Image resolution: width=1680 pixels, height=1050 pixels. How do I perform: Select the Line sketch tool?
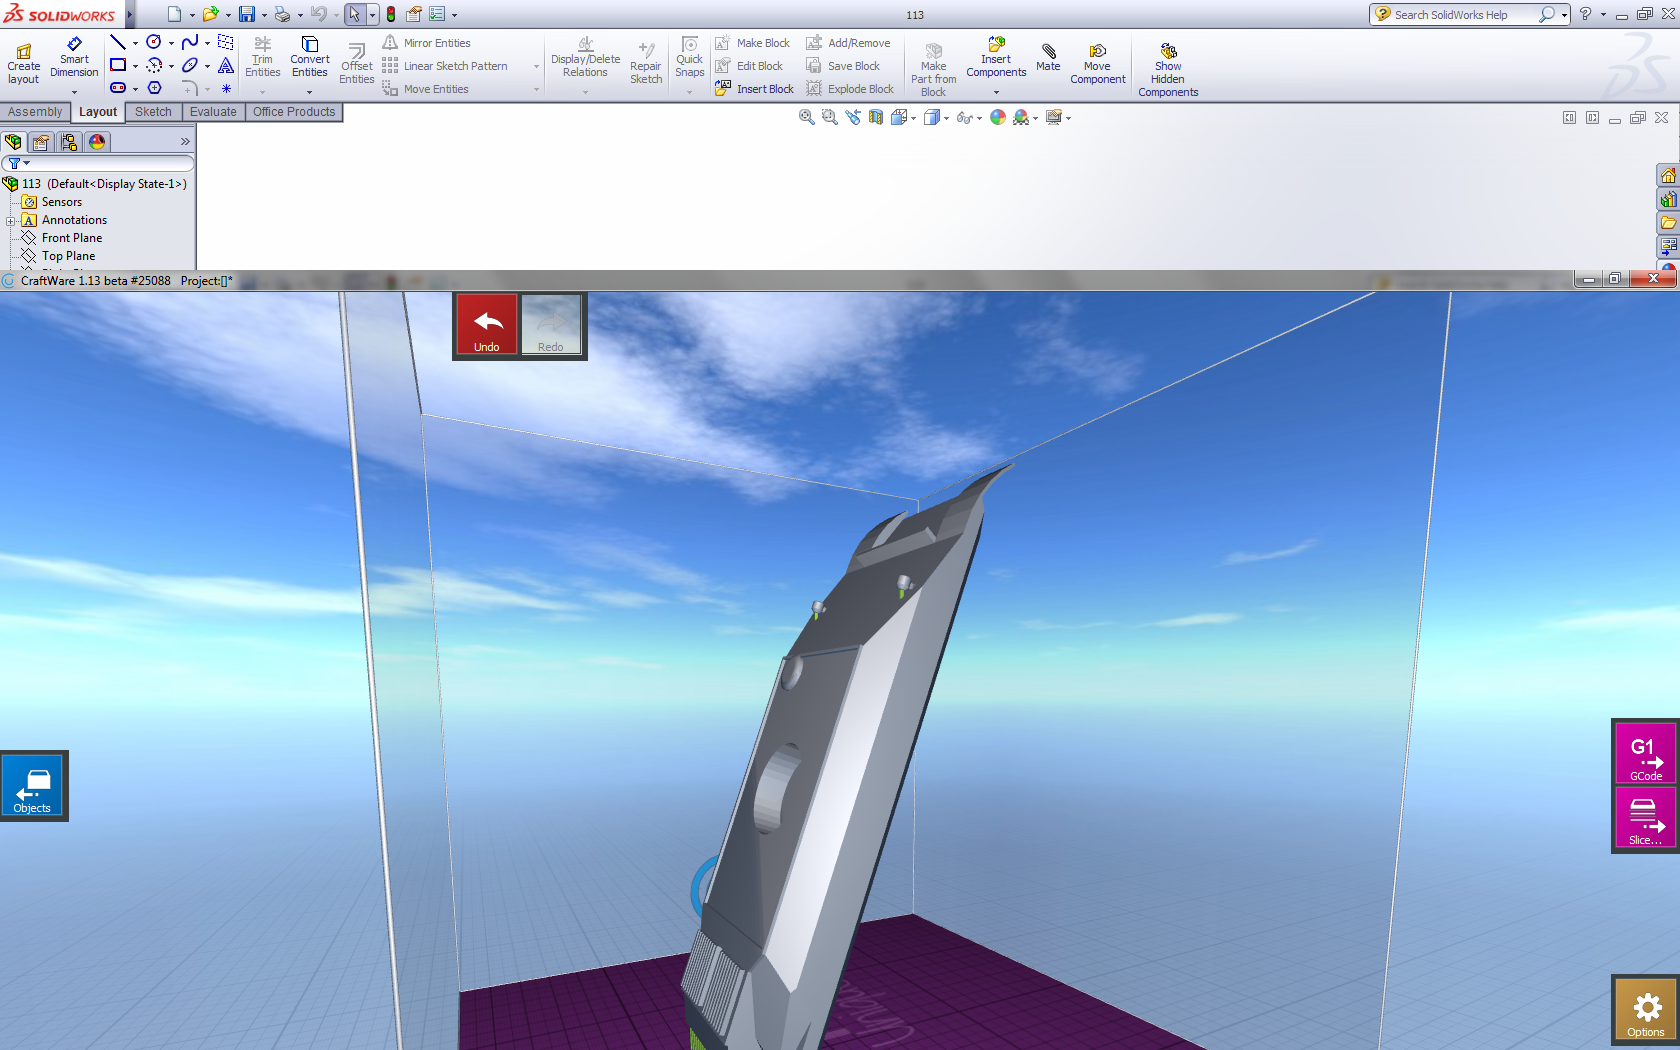(118, 42)
